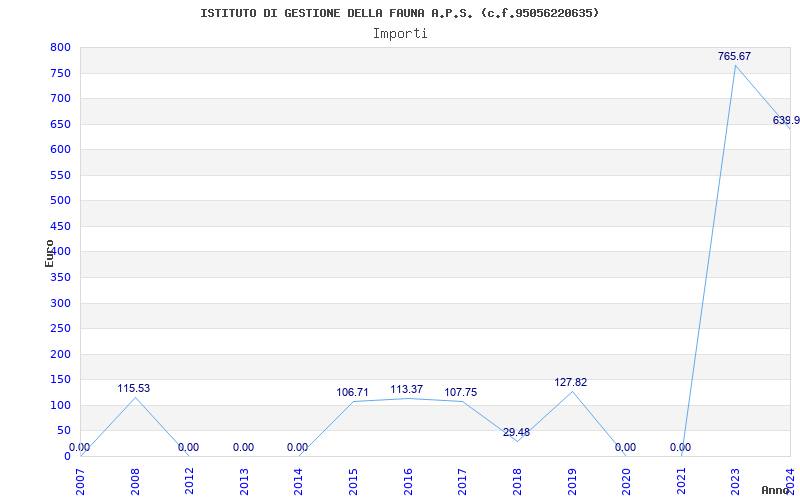Click the 650 y-axis tick label
This screenshot has height=500, width=800.
tap(60, 124)
